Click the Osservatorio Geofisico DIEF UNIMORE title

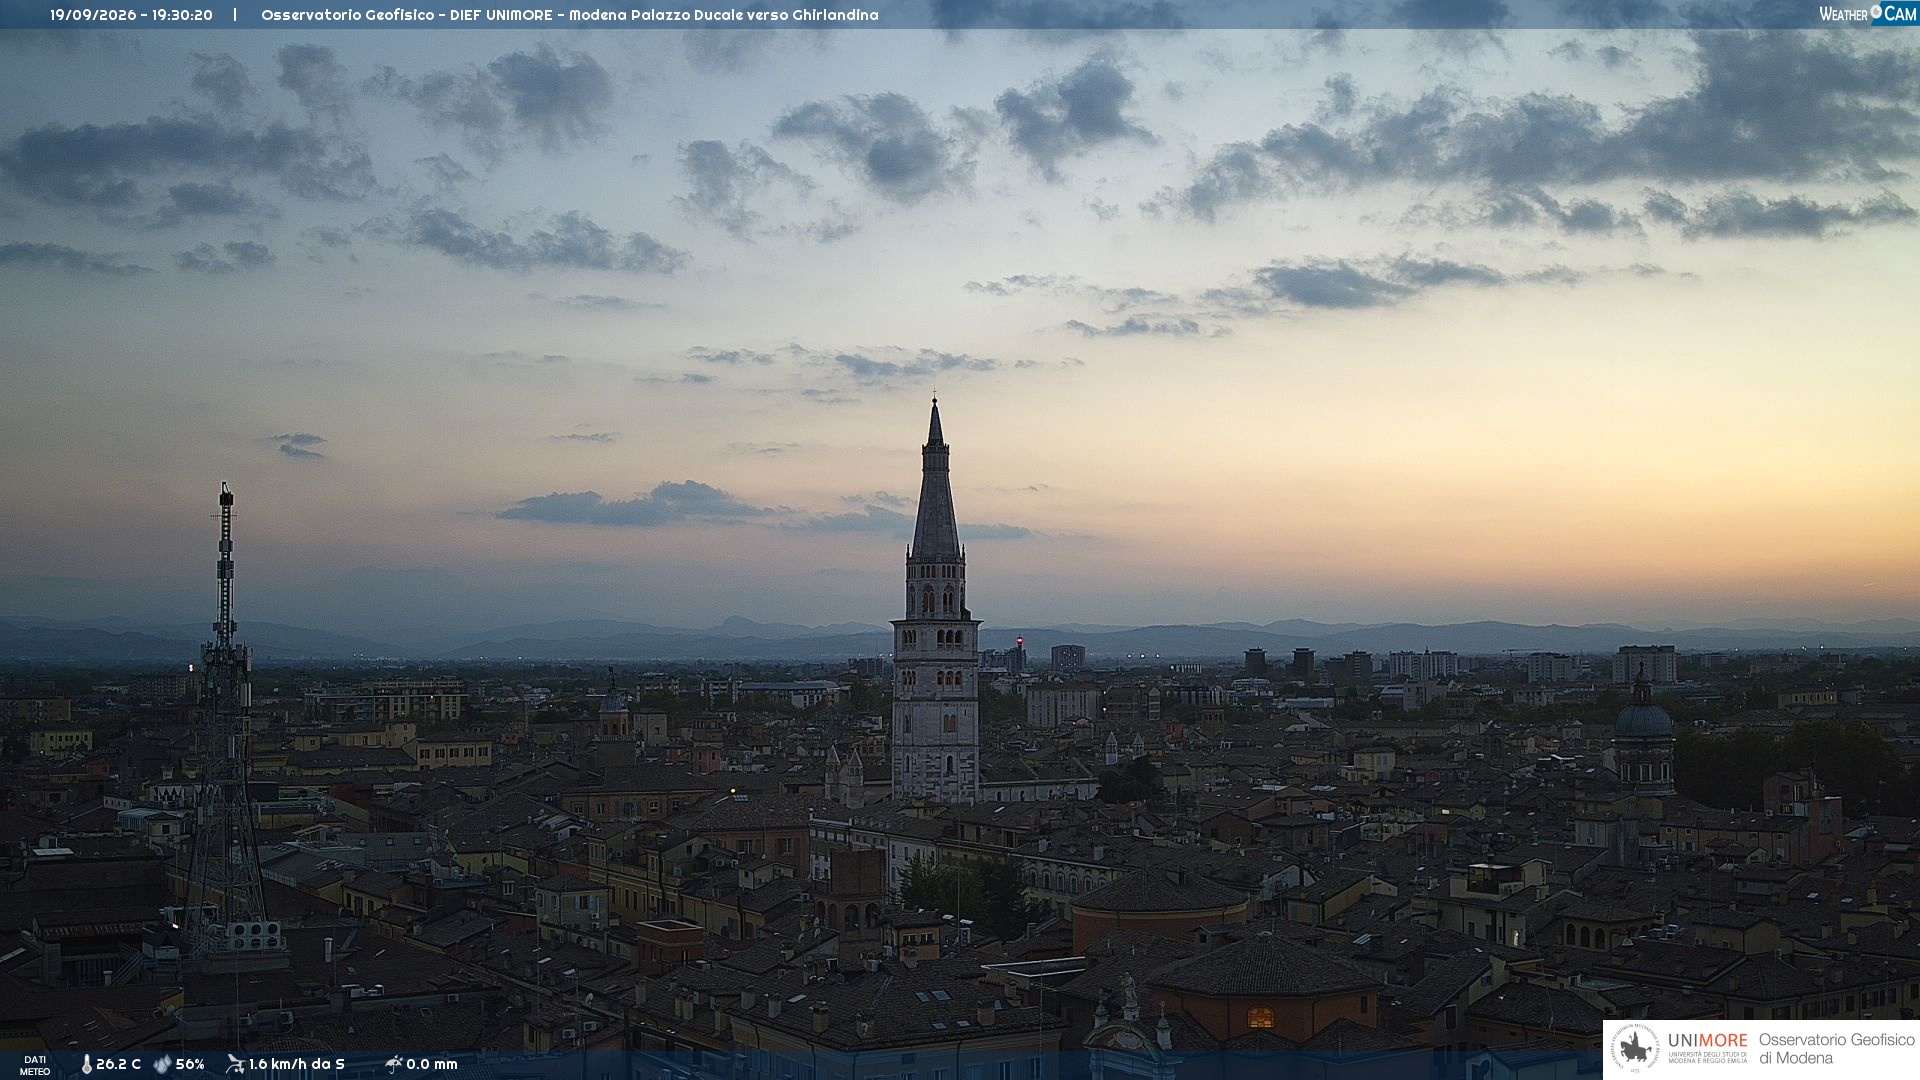[x=570, y=15]
